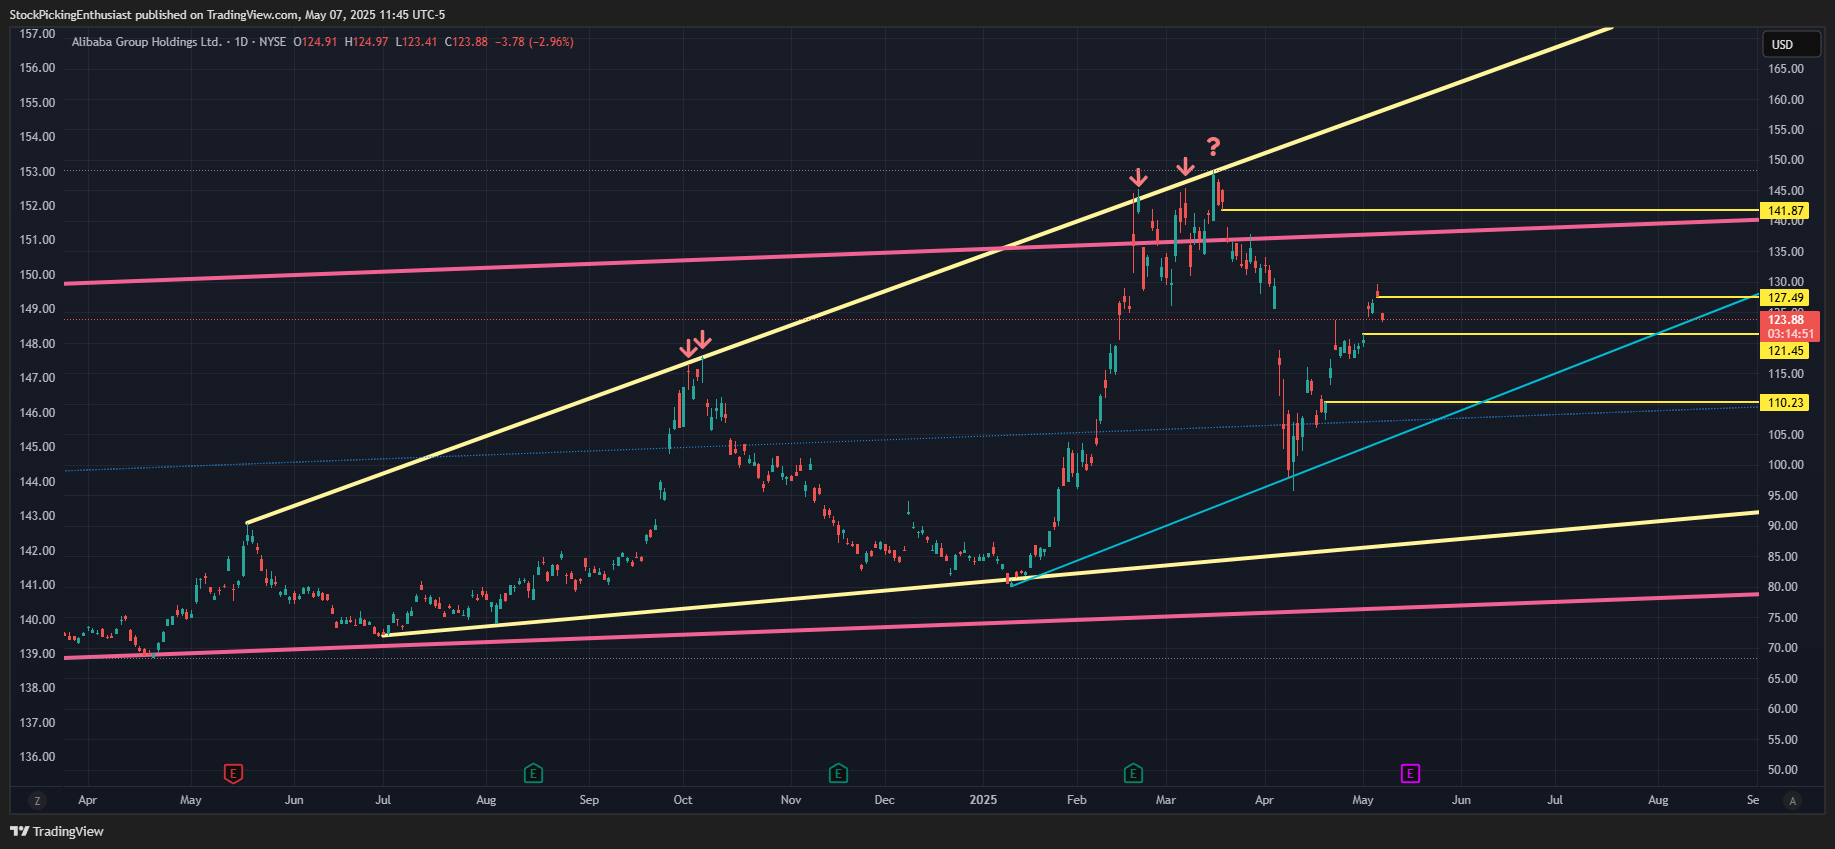Image resolution: width=1835 pixels, height=849 pixels.
Task: Click the Nov label on time axis
Action: 791,800
